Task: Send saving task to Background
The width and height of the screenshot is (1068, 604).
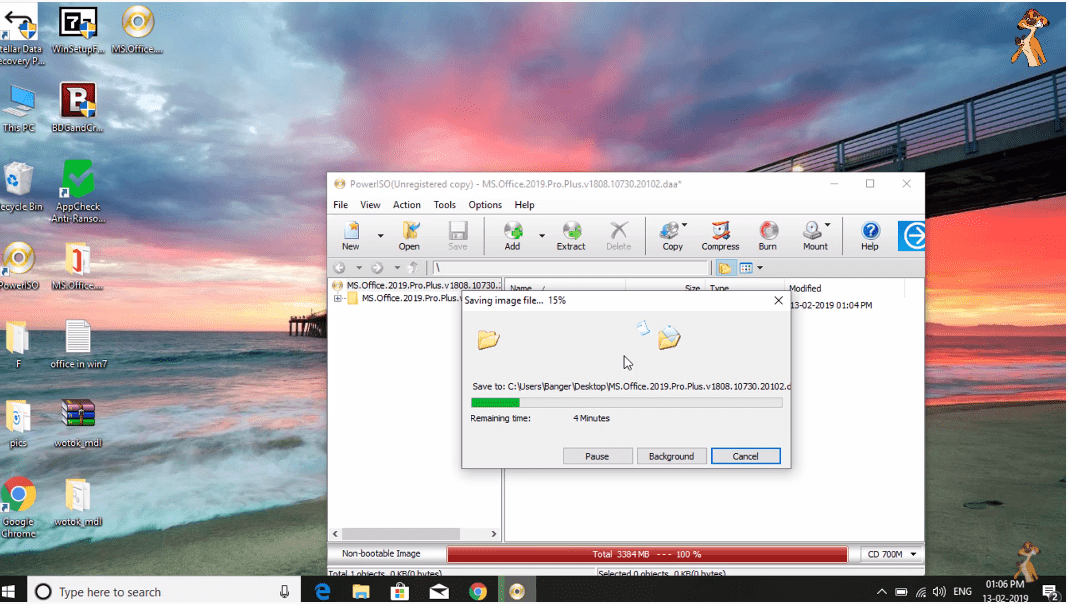Action: (671, 455)
